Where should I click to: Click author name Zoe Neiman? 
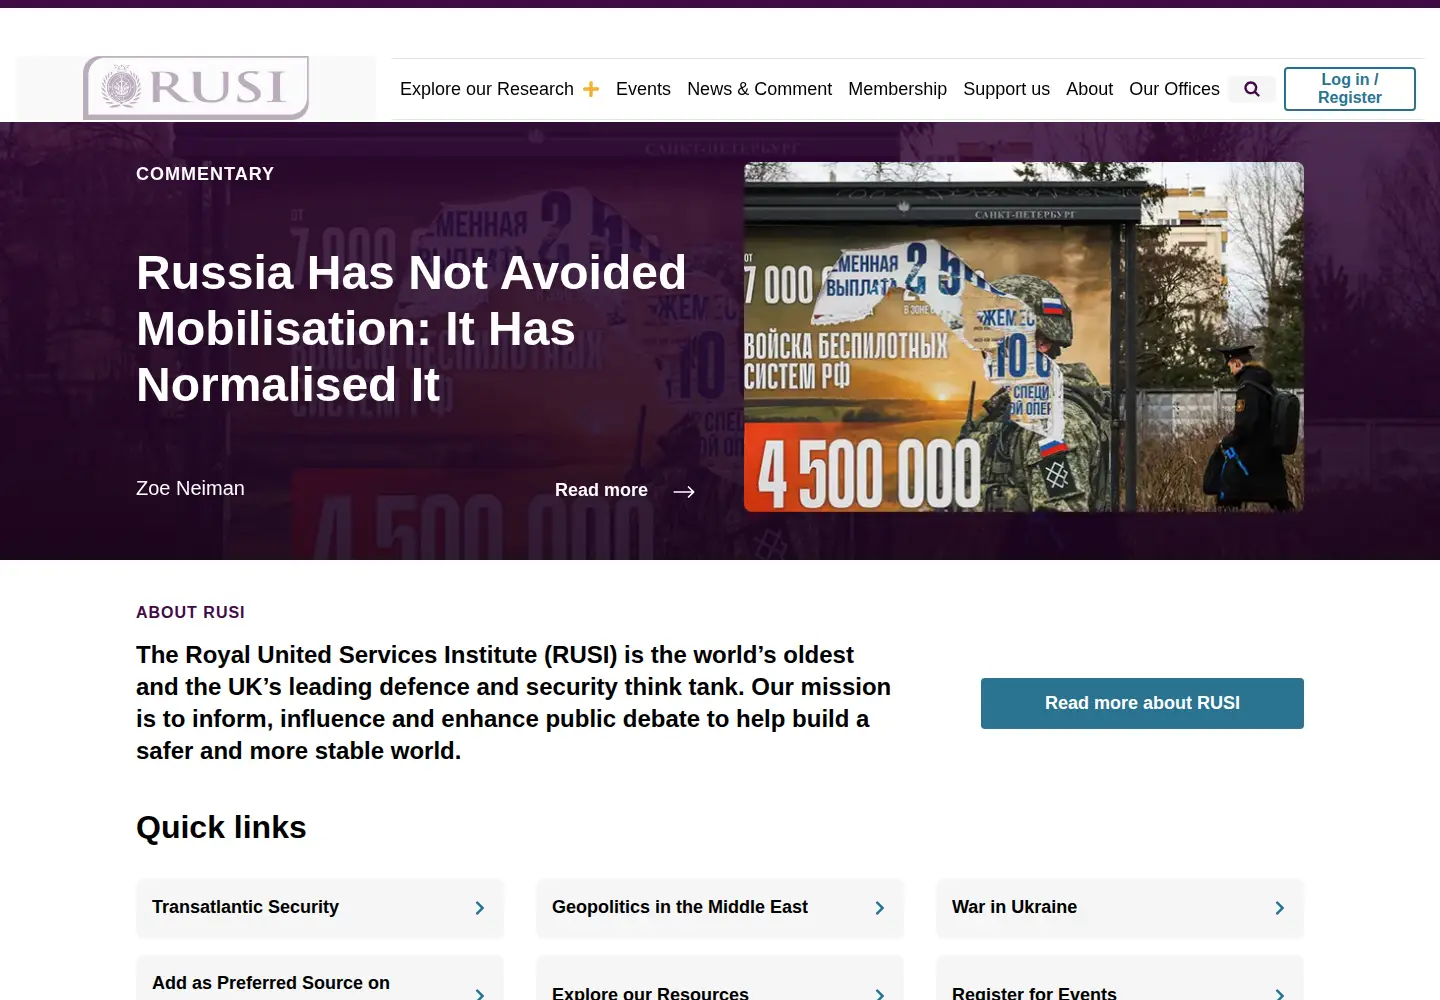(x=190, y=488)
